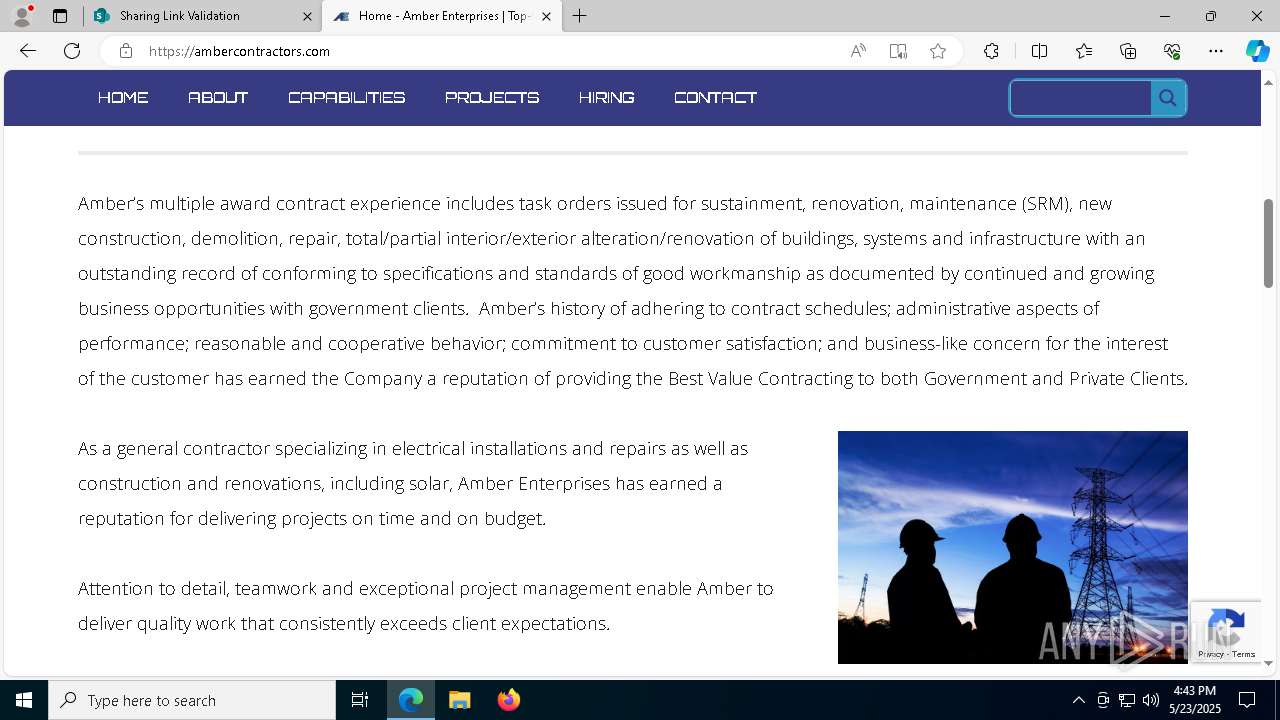This screenshot has height=720, width=1280.
Task: Open the volume speaker tray icon
Action: click(x=1151, y=700)
